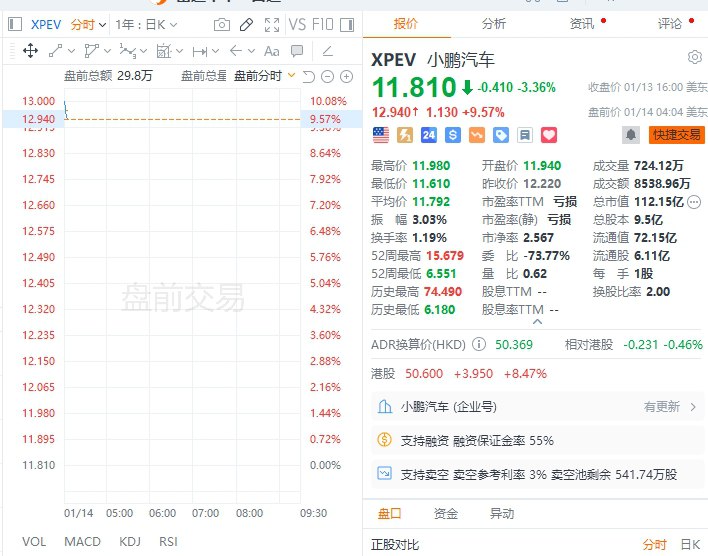This screenshot has width=708, height=556.
Task: Select 分时 in 正股对比 section
Action: (x=655, y=544)
